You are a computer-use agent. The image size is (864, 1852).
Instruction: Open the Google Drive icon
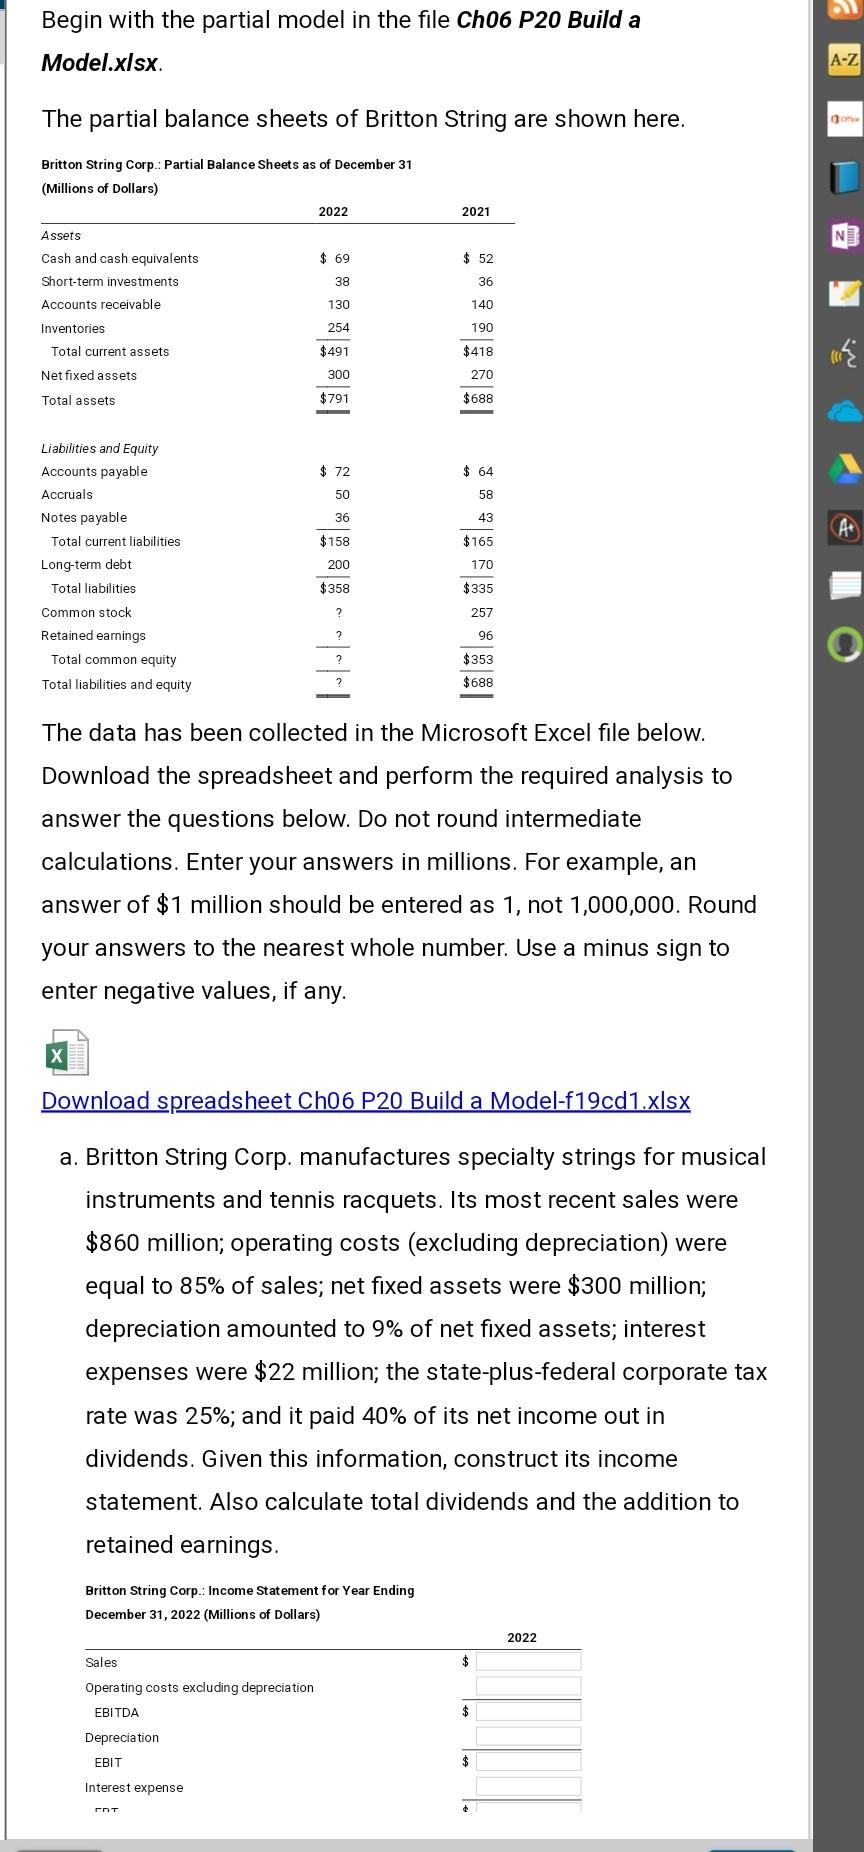845,467
